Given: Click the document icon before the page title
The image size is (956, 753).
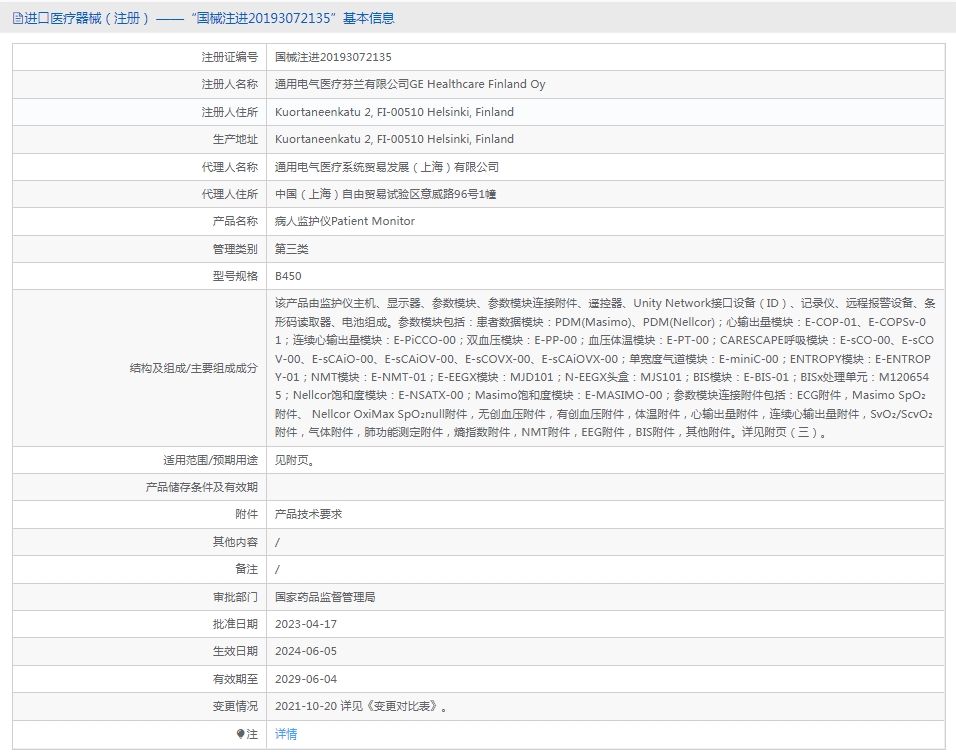Looking at the screenshot, I should pos(18,18).
